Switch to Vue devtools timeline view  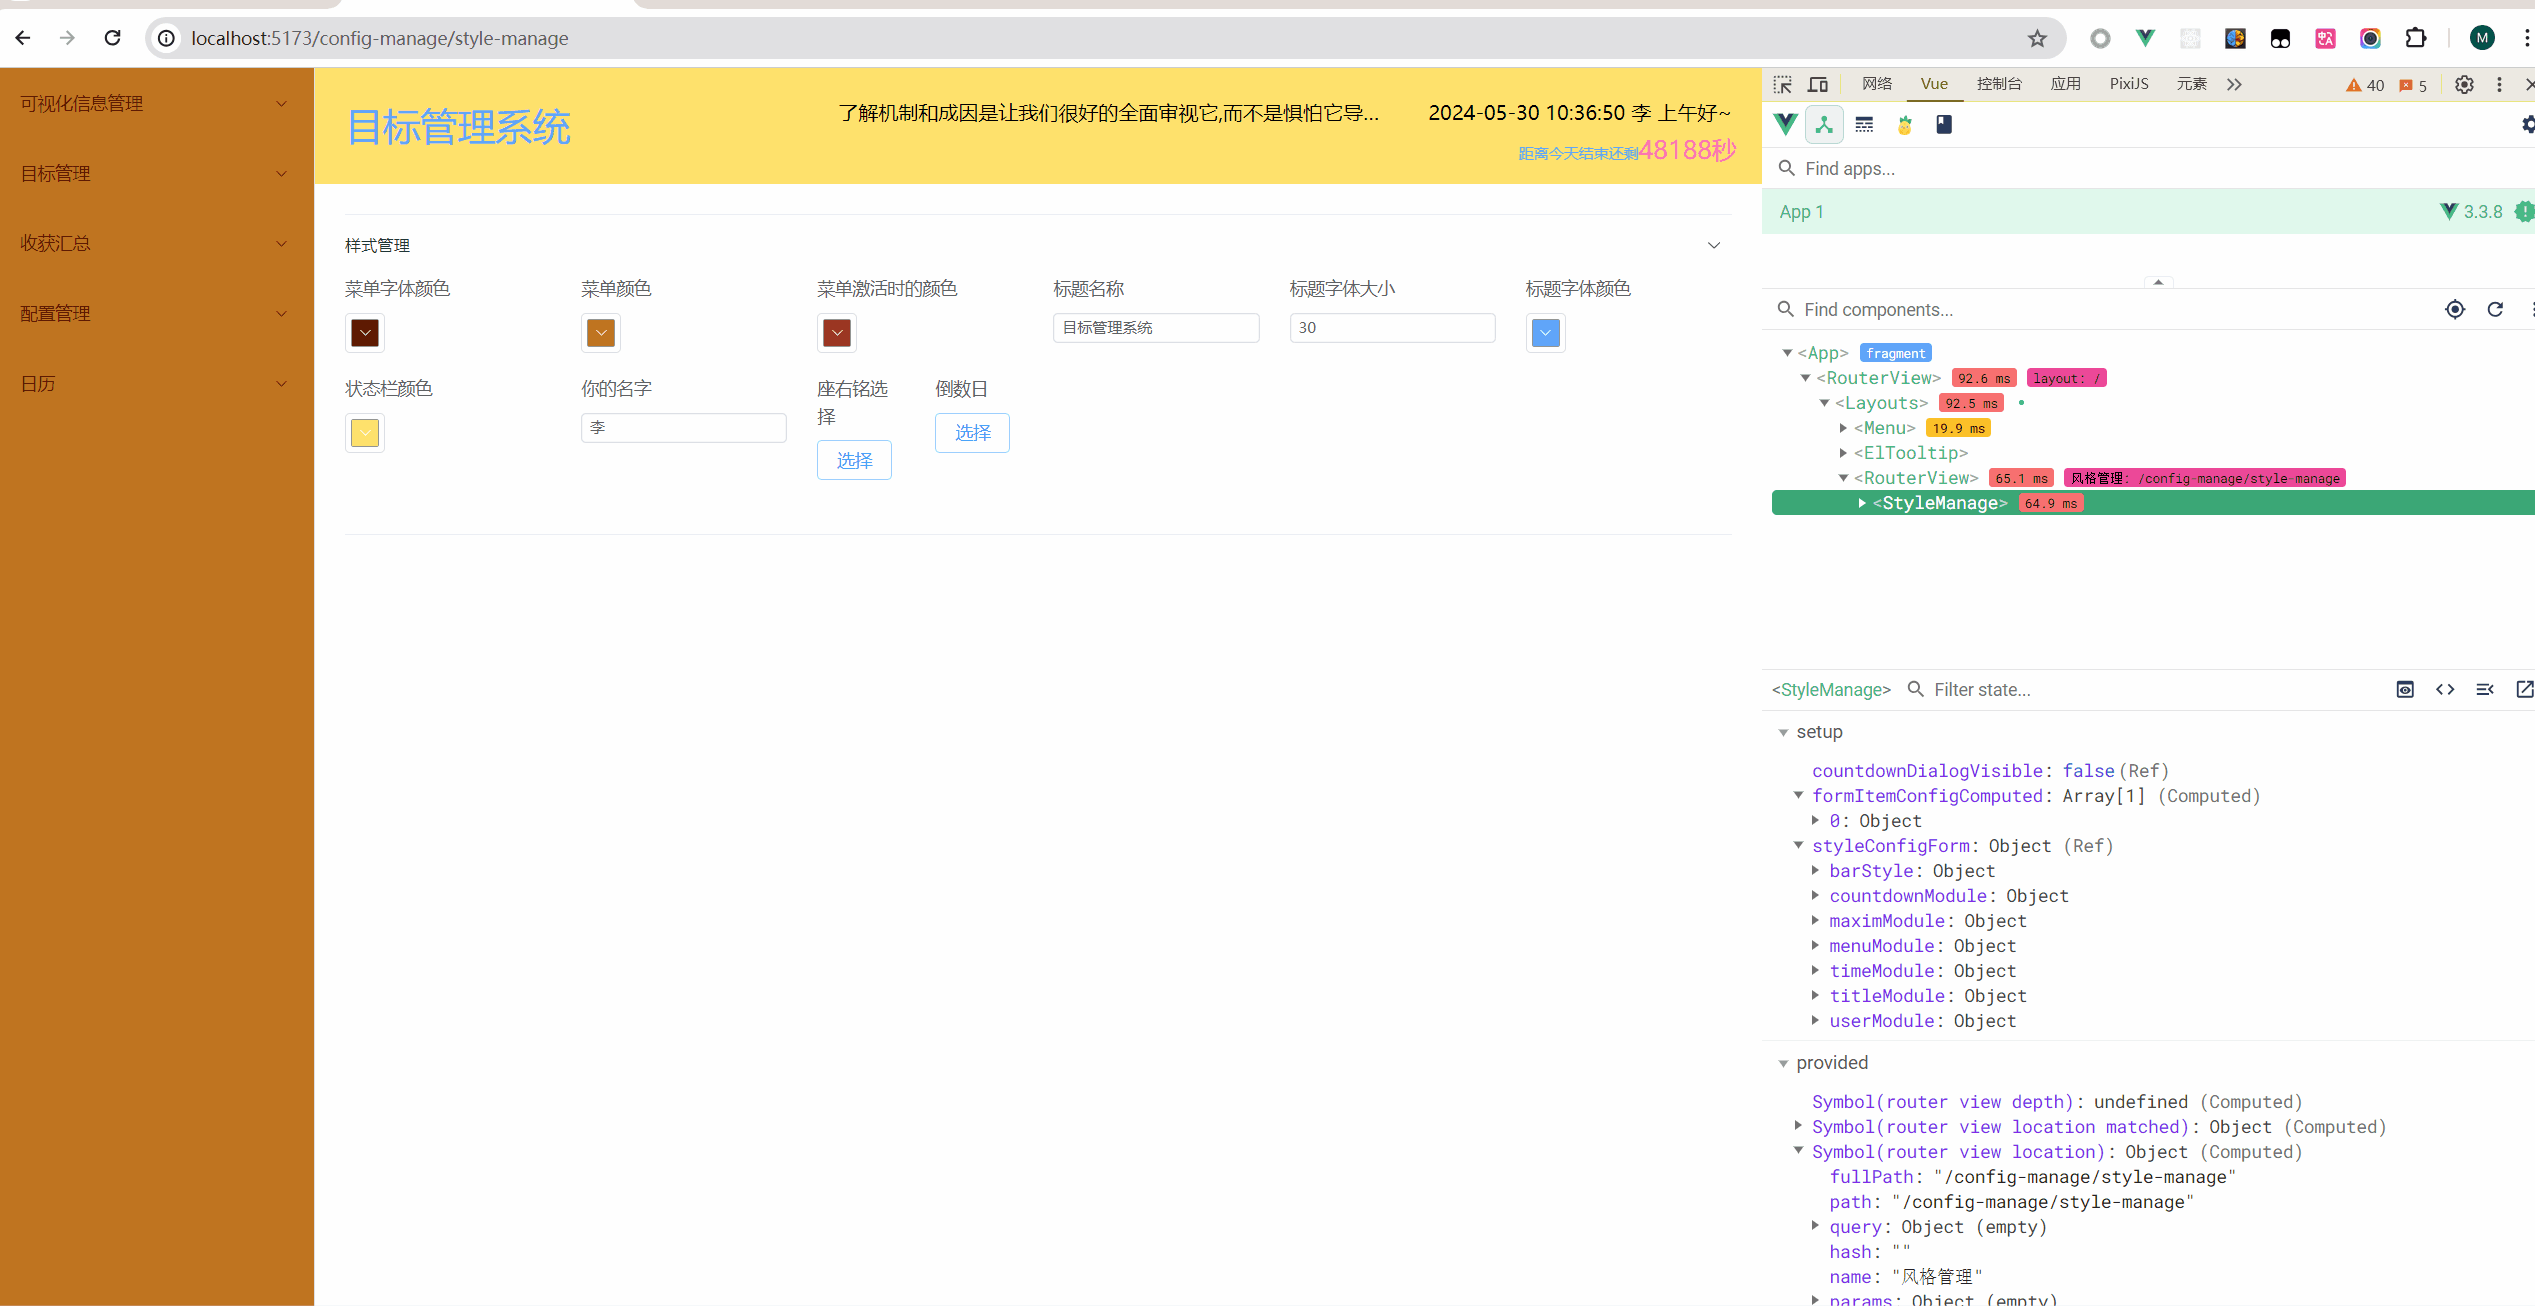[1864, 125]
